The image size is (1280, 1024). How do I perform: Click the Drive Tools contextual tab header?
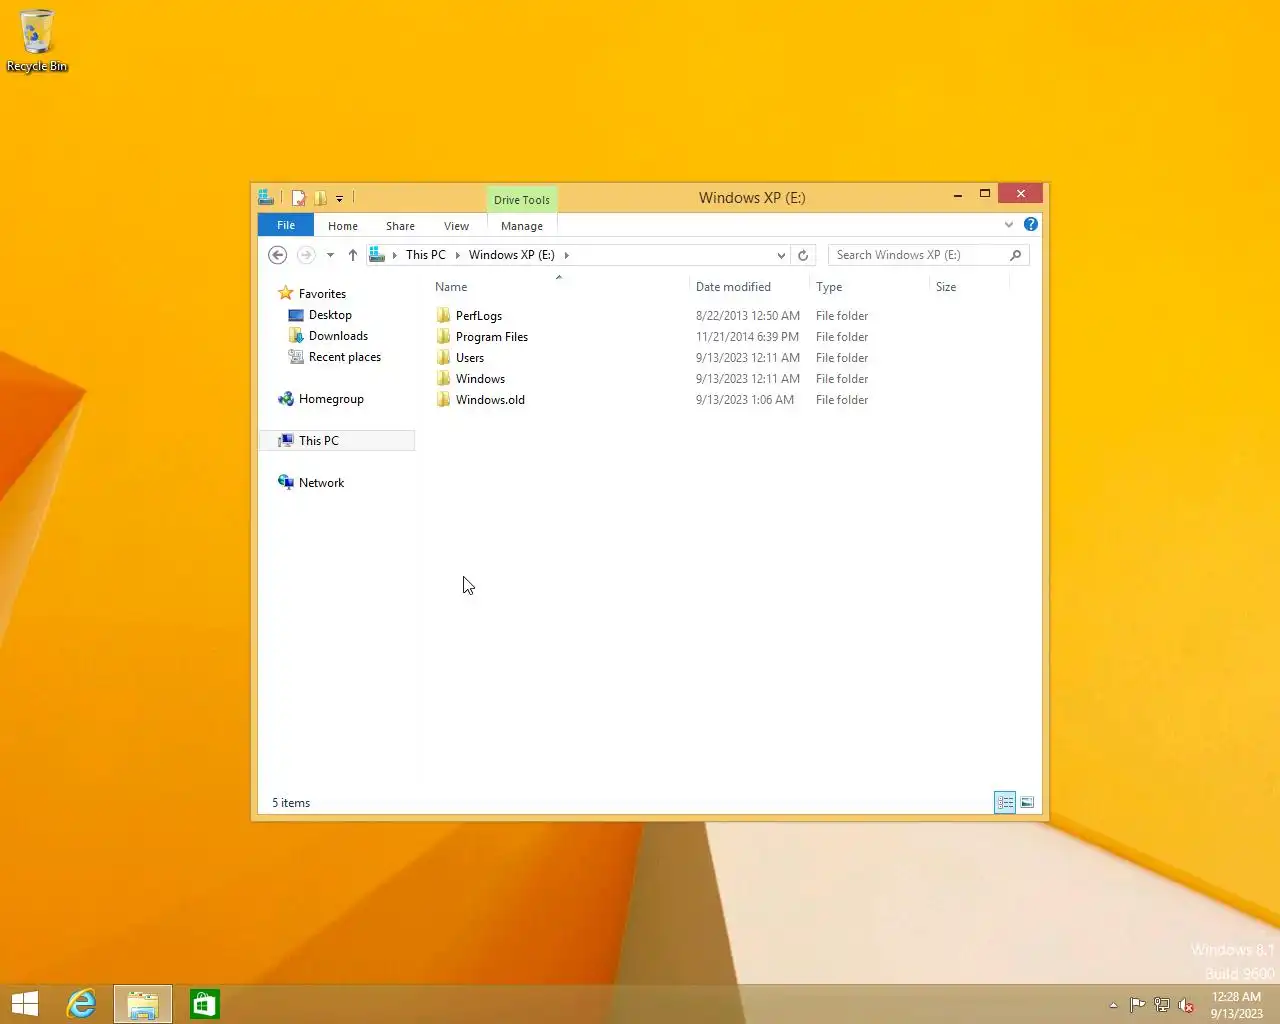522,200
